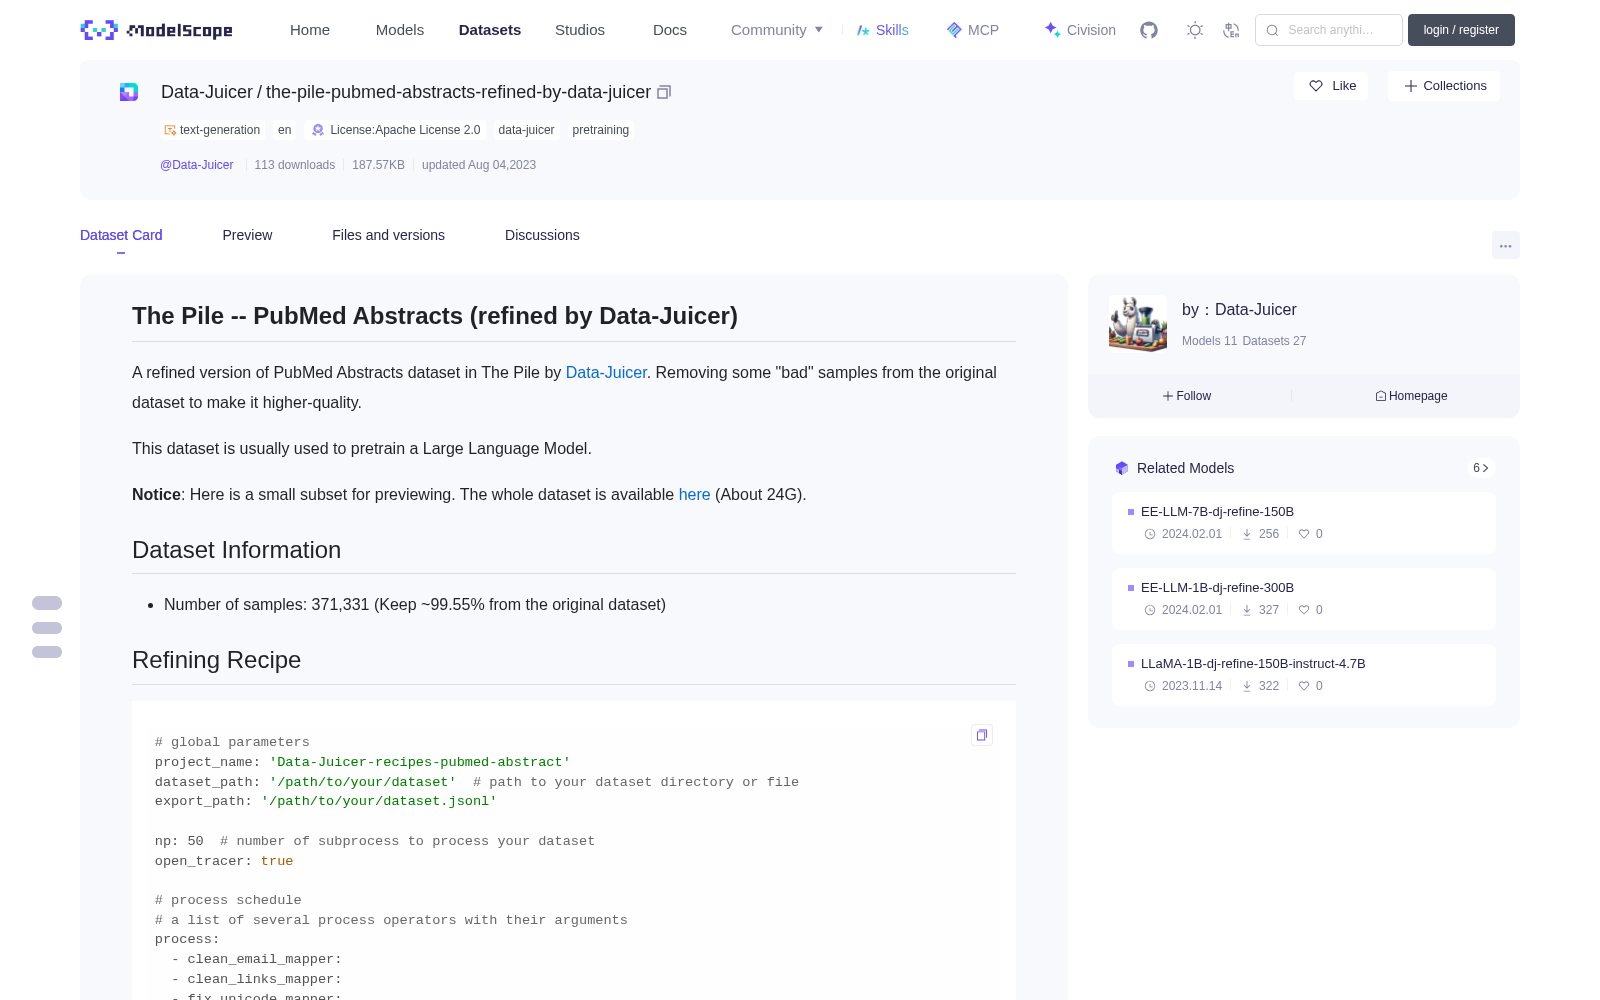Image resolution: width=1600 pixels, height=1000 pixels.
Task: Click clock icon on LLaMA-1B card
Action: click(1150, 686)
